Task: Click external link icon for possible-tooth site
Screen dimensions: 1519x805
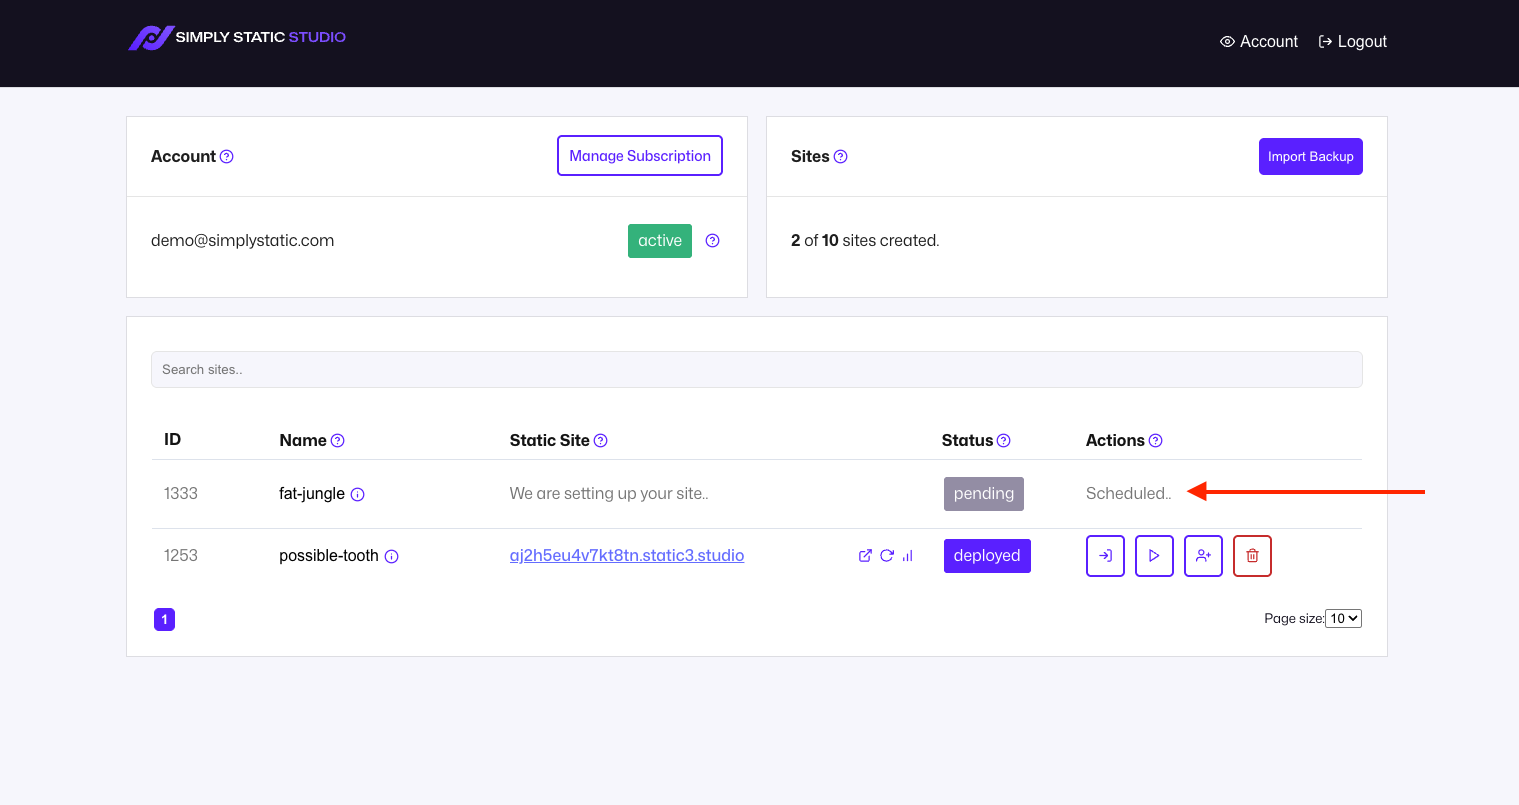Action: [865, 556]
